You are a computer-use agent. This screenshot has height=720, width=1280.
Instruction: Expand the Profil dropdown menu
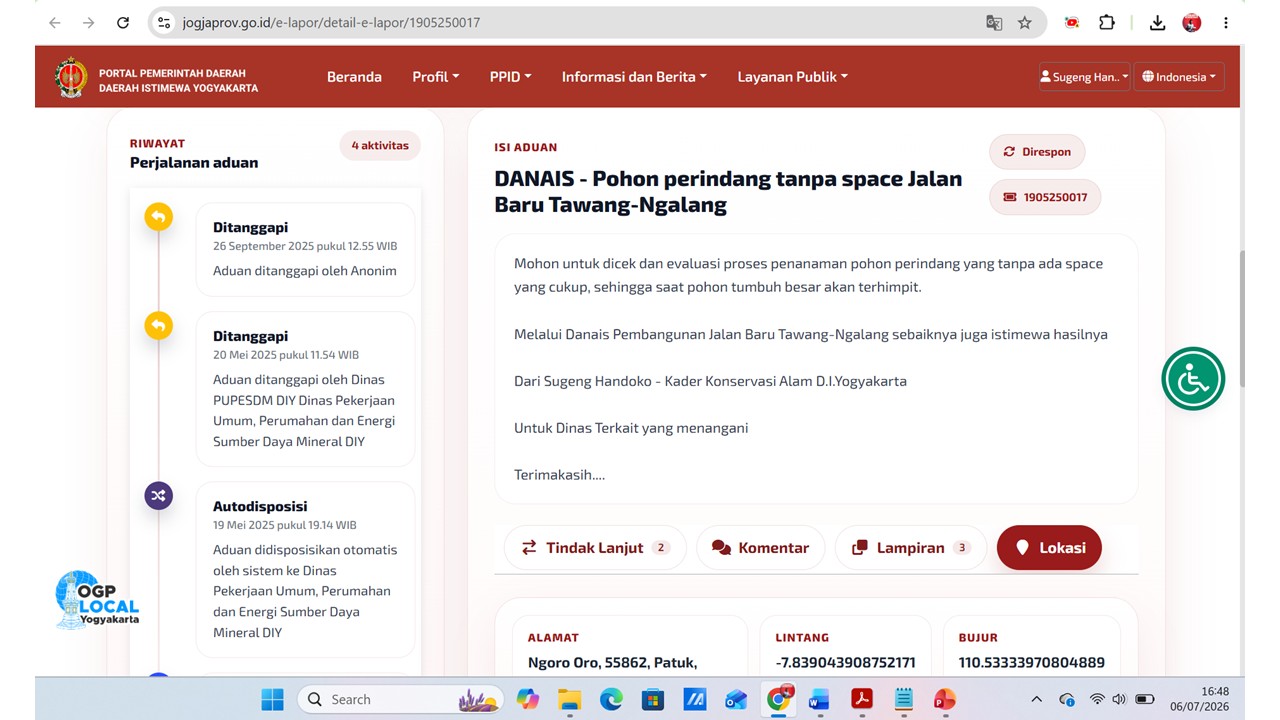[x=436, y=77]
